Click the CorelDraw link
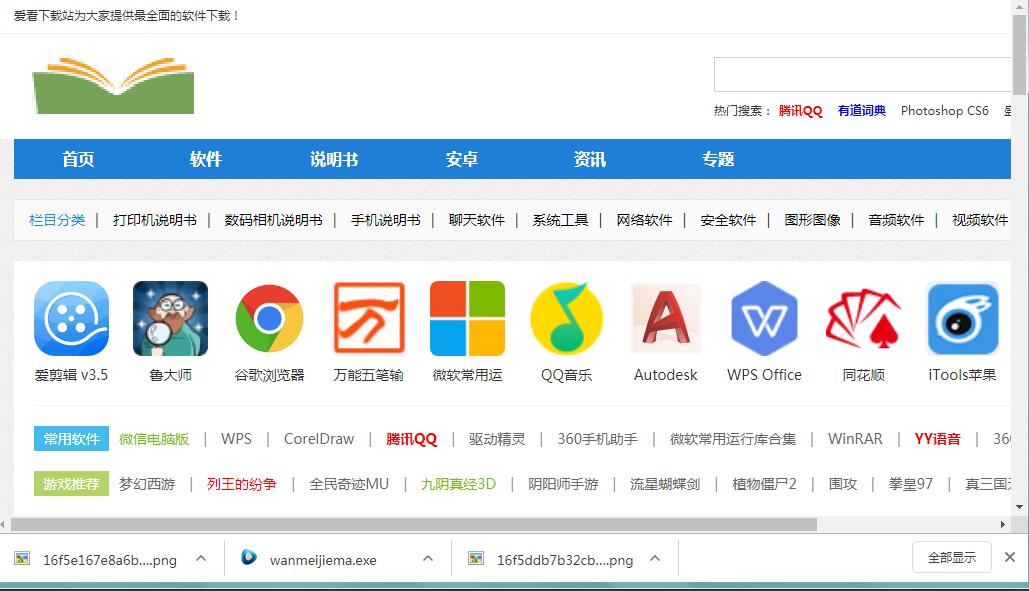The image size is (1029, 591). (x=319, y=439)
